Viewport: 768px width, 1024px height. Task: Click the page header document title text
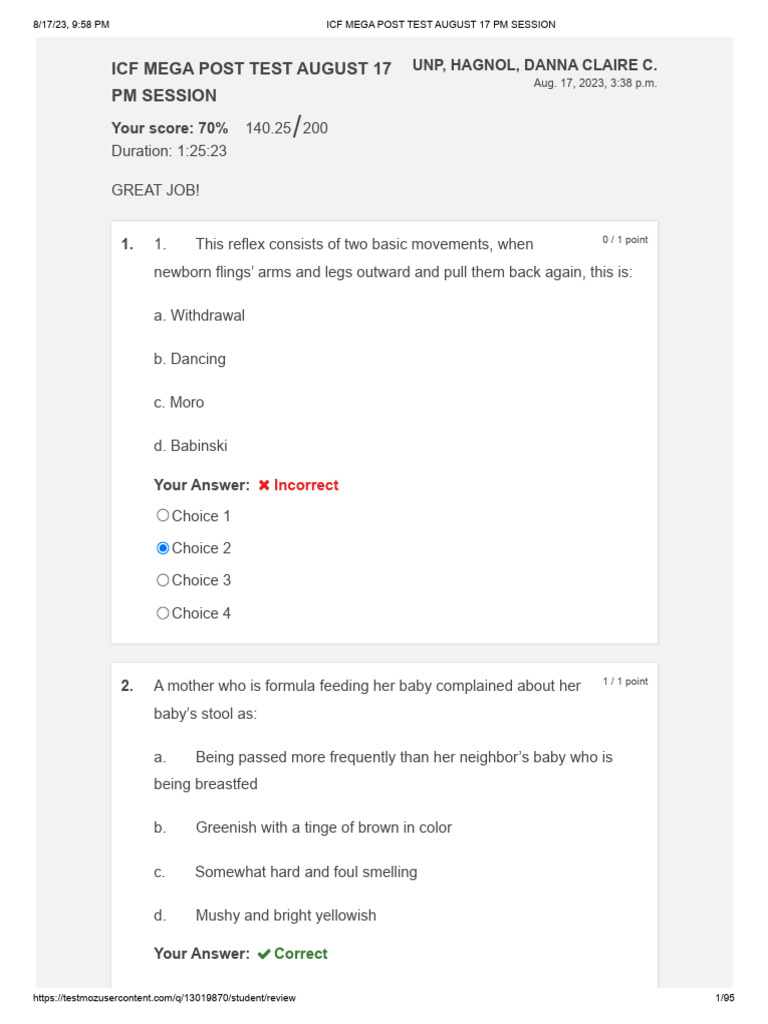[x=441, y=24]
